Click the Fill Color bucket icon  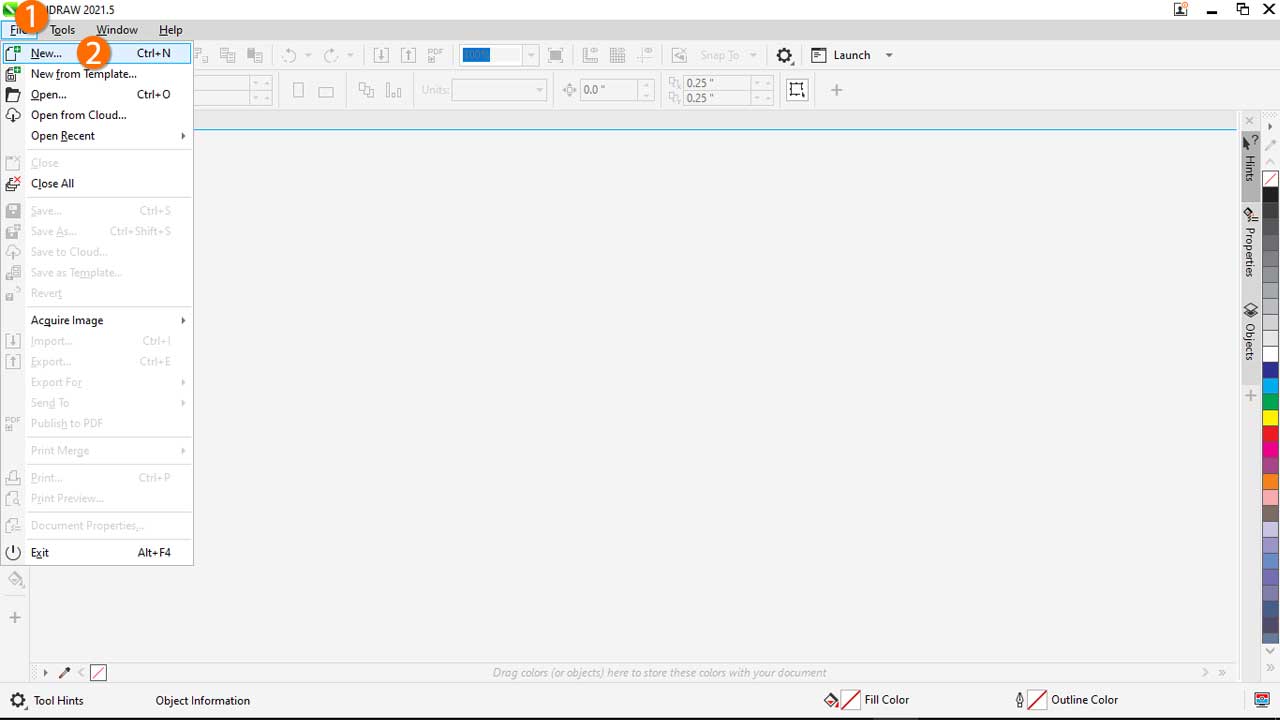click(831, 700)
